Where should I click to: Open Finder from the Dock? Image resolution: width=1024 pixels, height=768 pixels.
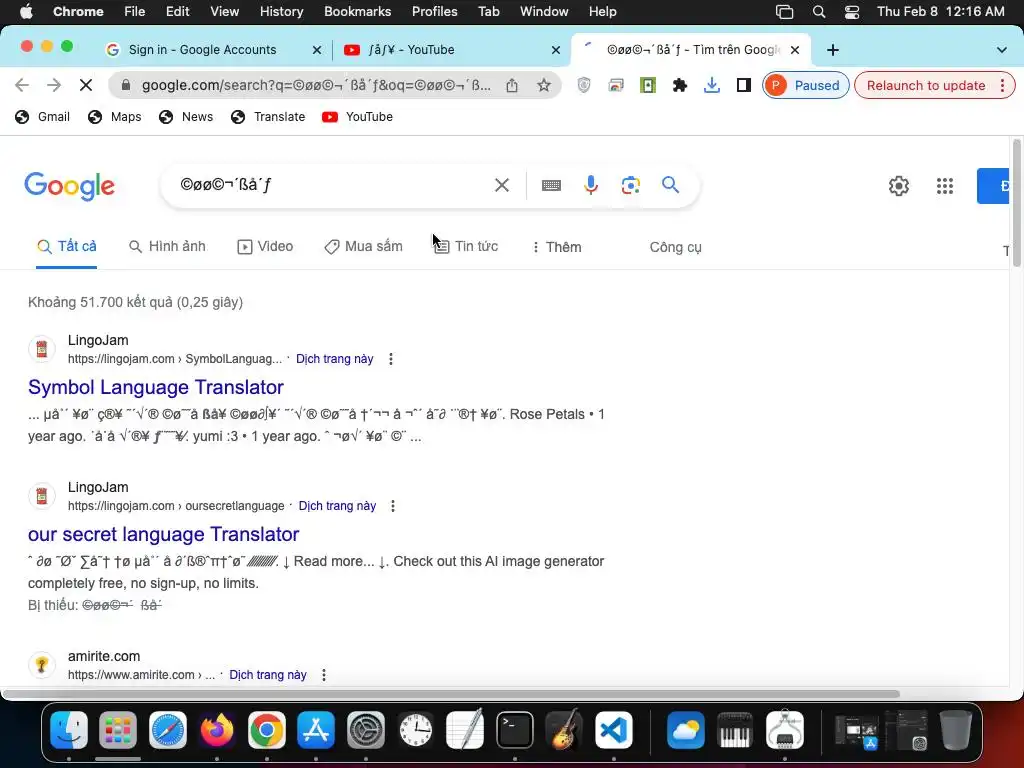point(69,729)
